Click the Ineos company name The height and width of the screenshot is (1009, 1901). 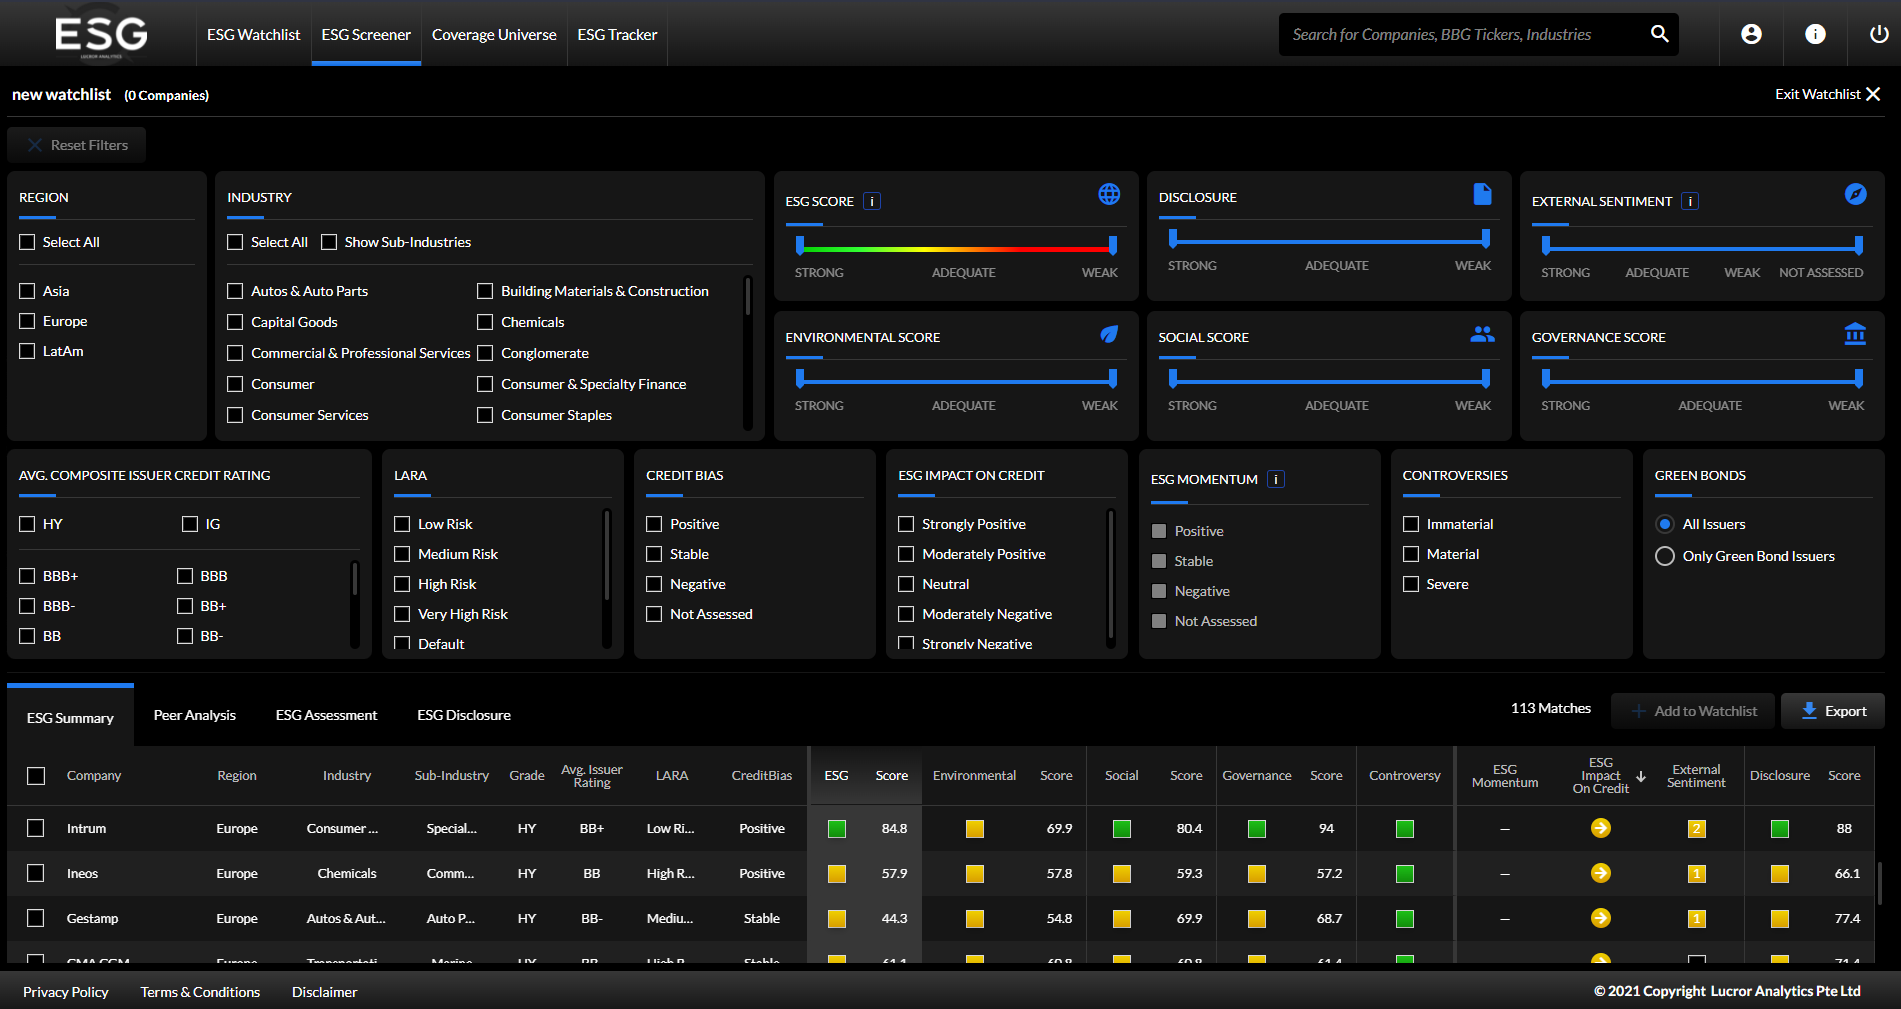point(82,873)
